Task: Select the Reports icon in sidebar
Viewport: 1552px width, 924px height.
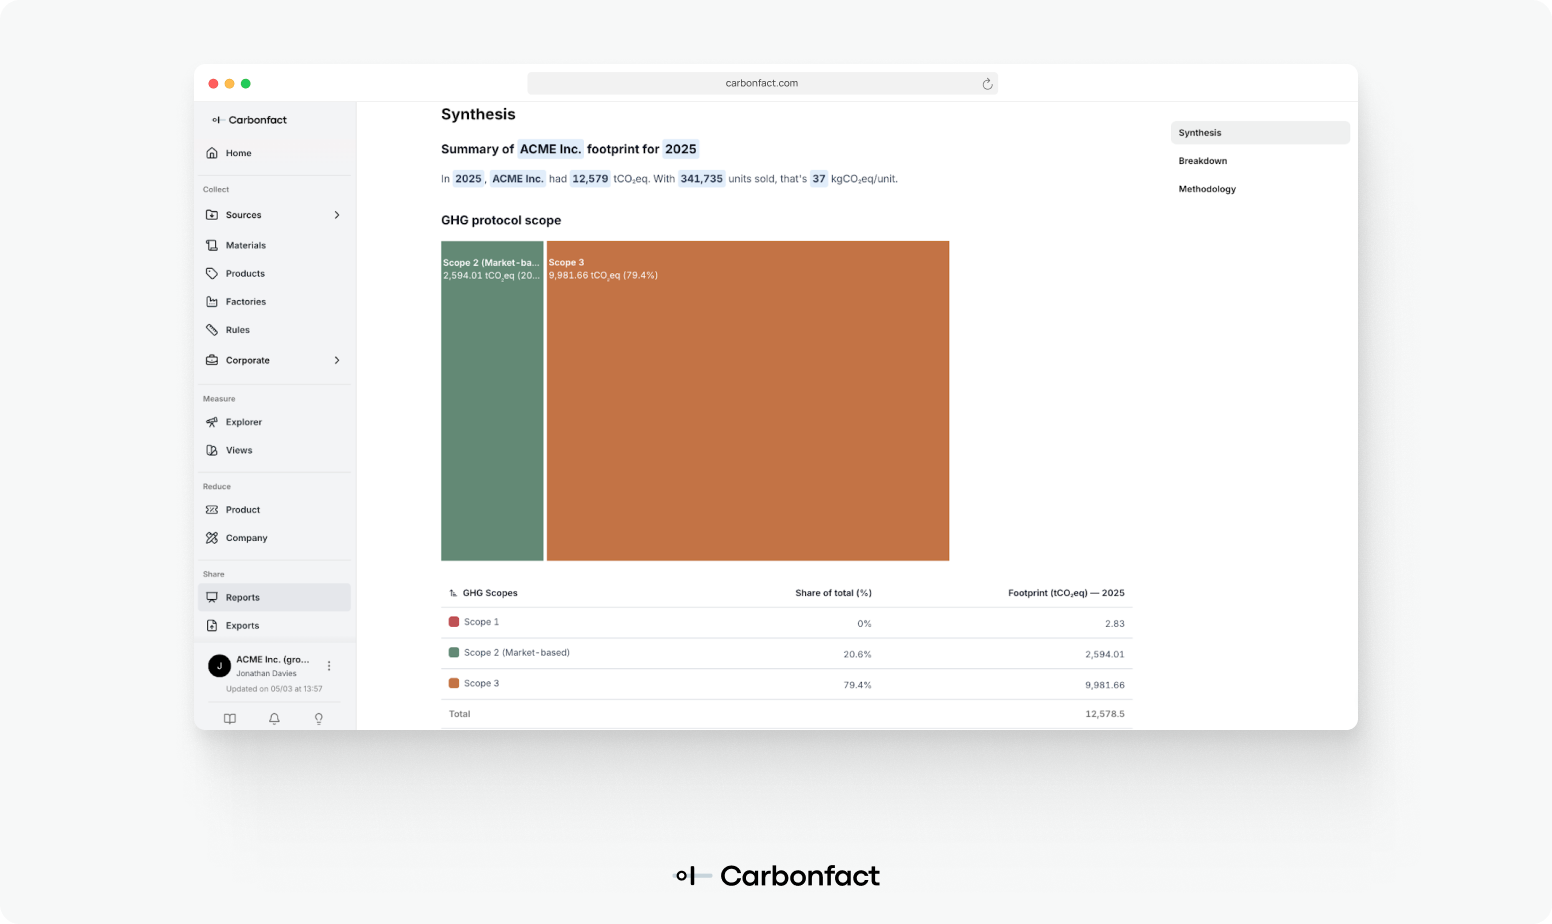Action: 212,597
